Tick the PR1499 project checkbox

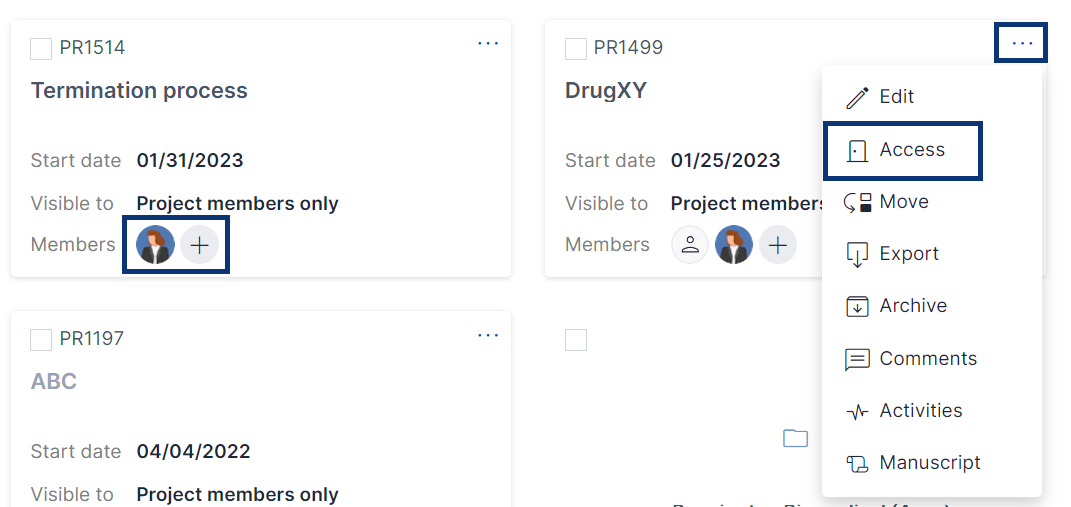pyautogui.click(x=576, y=49)
